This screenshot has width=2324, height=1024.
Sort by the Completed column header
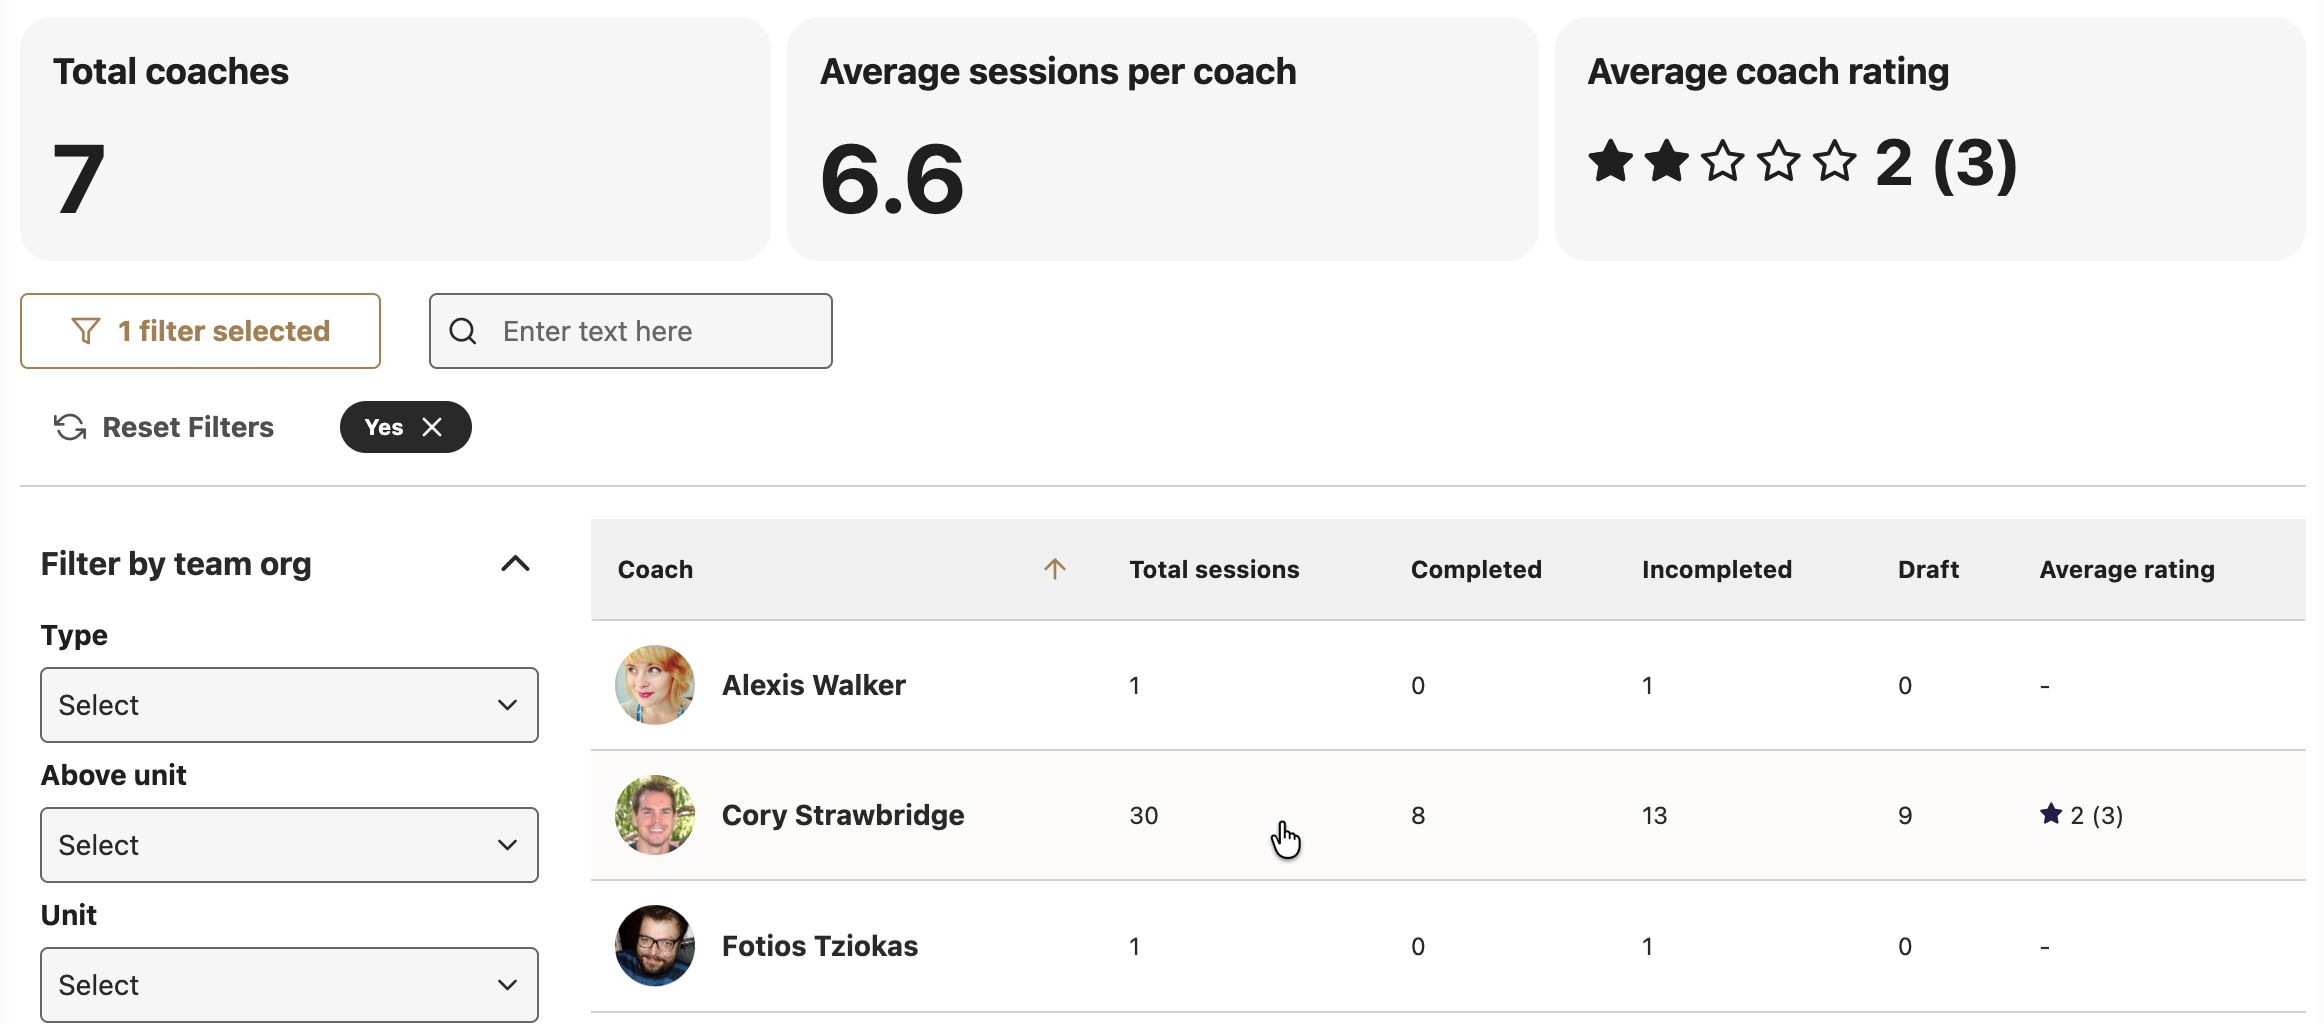point(1476,569)
